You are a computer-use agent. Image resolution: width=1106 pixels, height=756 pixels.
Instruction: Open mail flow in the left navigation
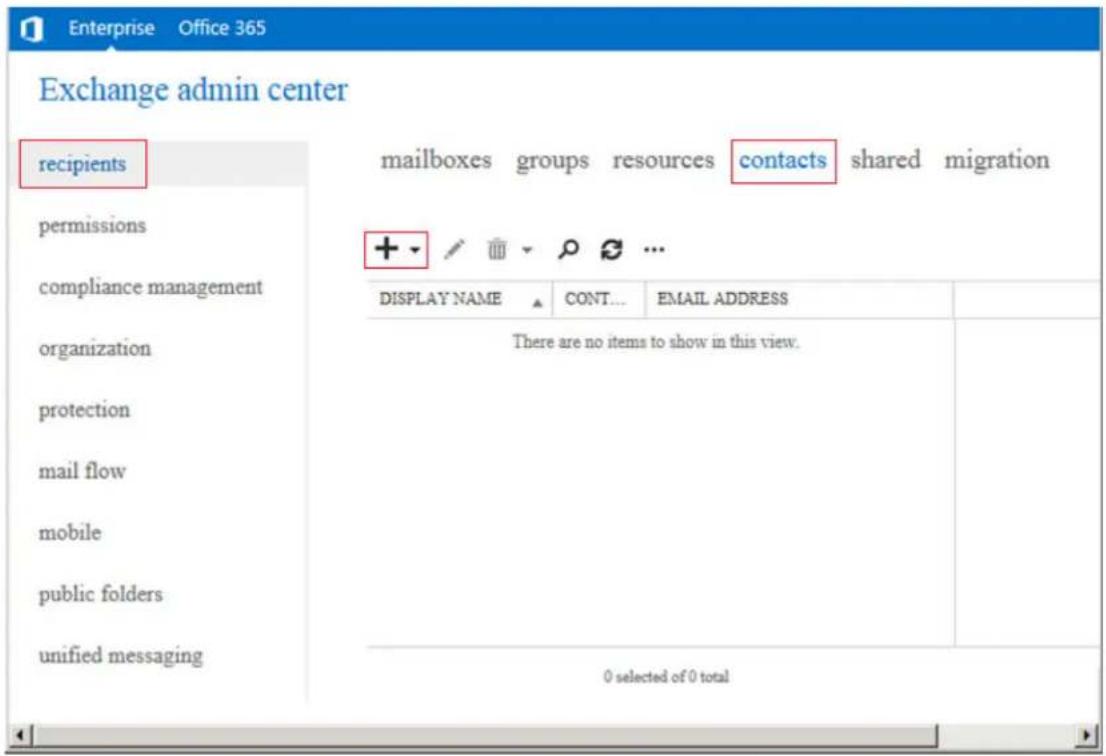point(82,470)
